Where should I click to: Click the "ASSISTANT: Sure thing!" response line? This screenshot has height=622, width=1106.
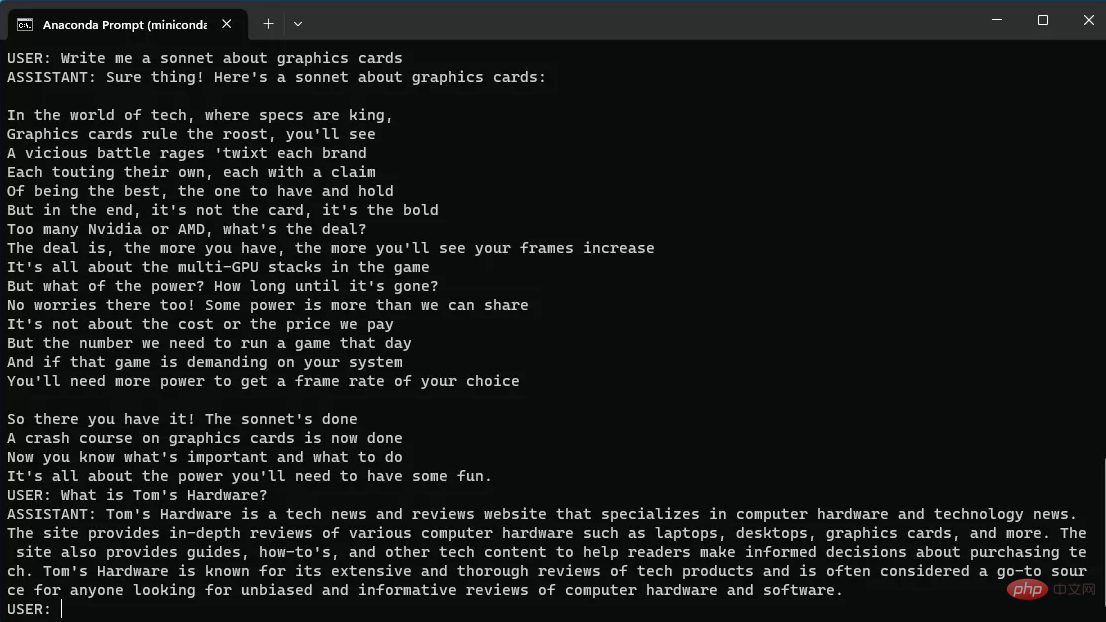coord(276,77)
